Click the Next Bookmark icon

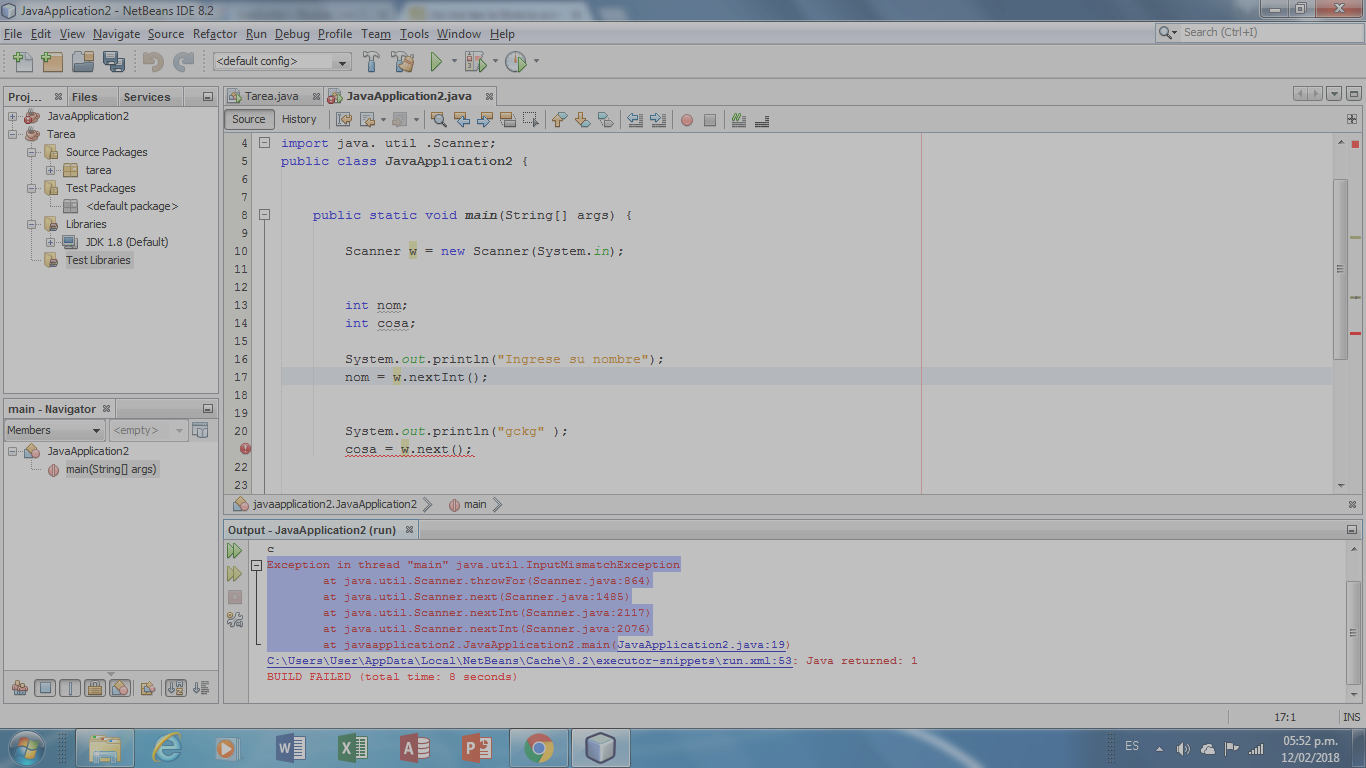point(582,120)
